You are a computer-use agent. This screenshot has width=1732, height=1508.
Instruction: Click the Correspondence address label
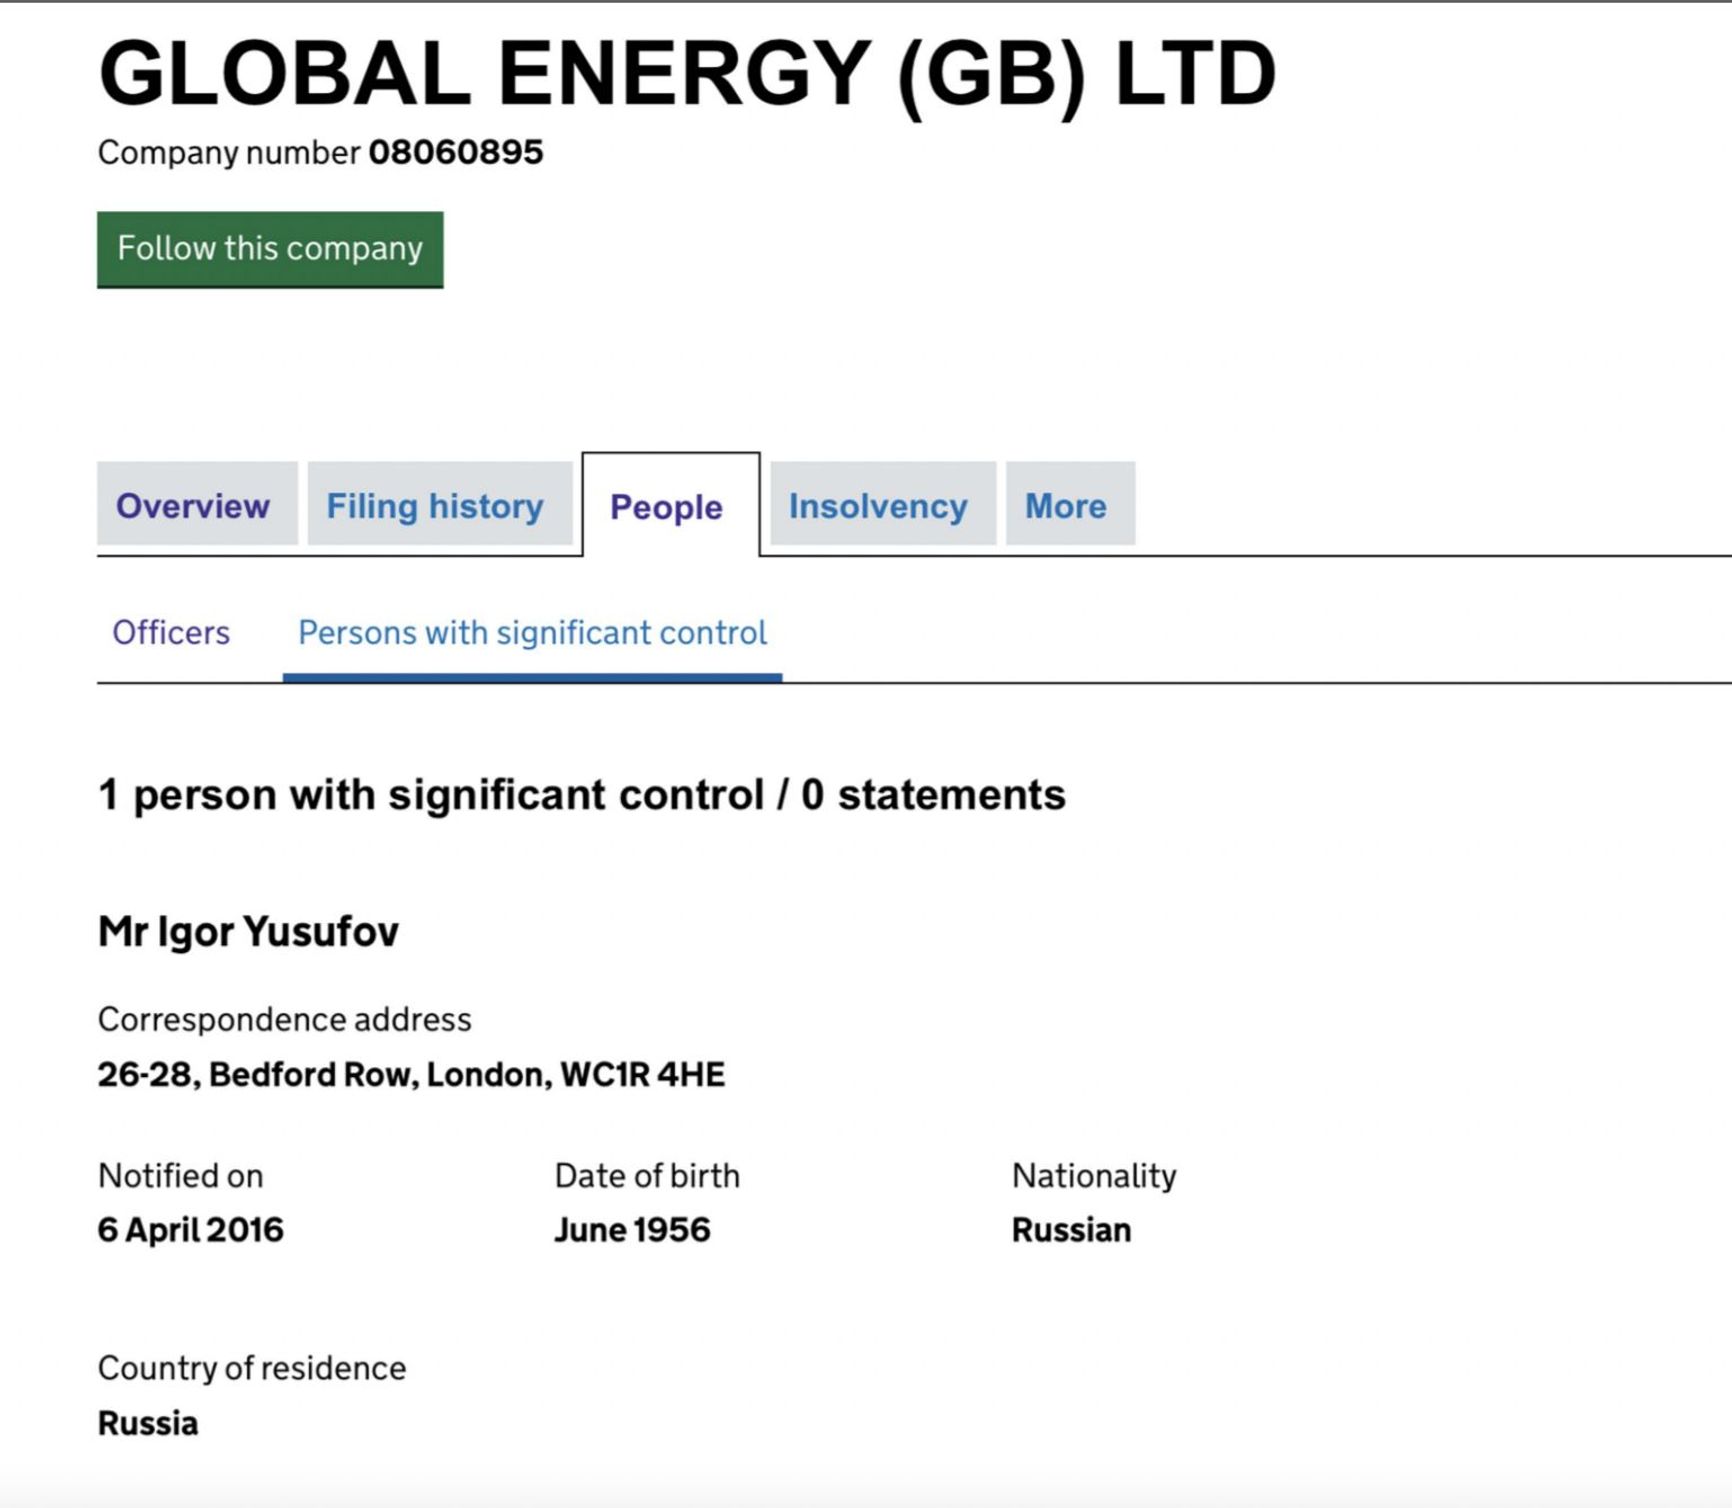click(x=283, y=1018)
